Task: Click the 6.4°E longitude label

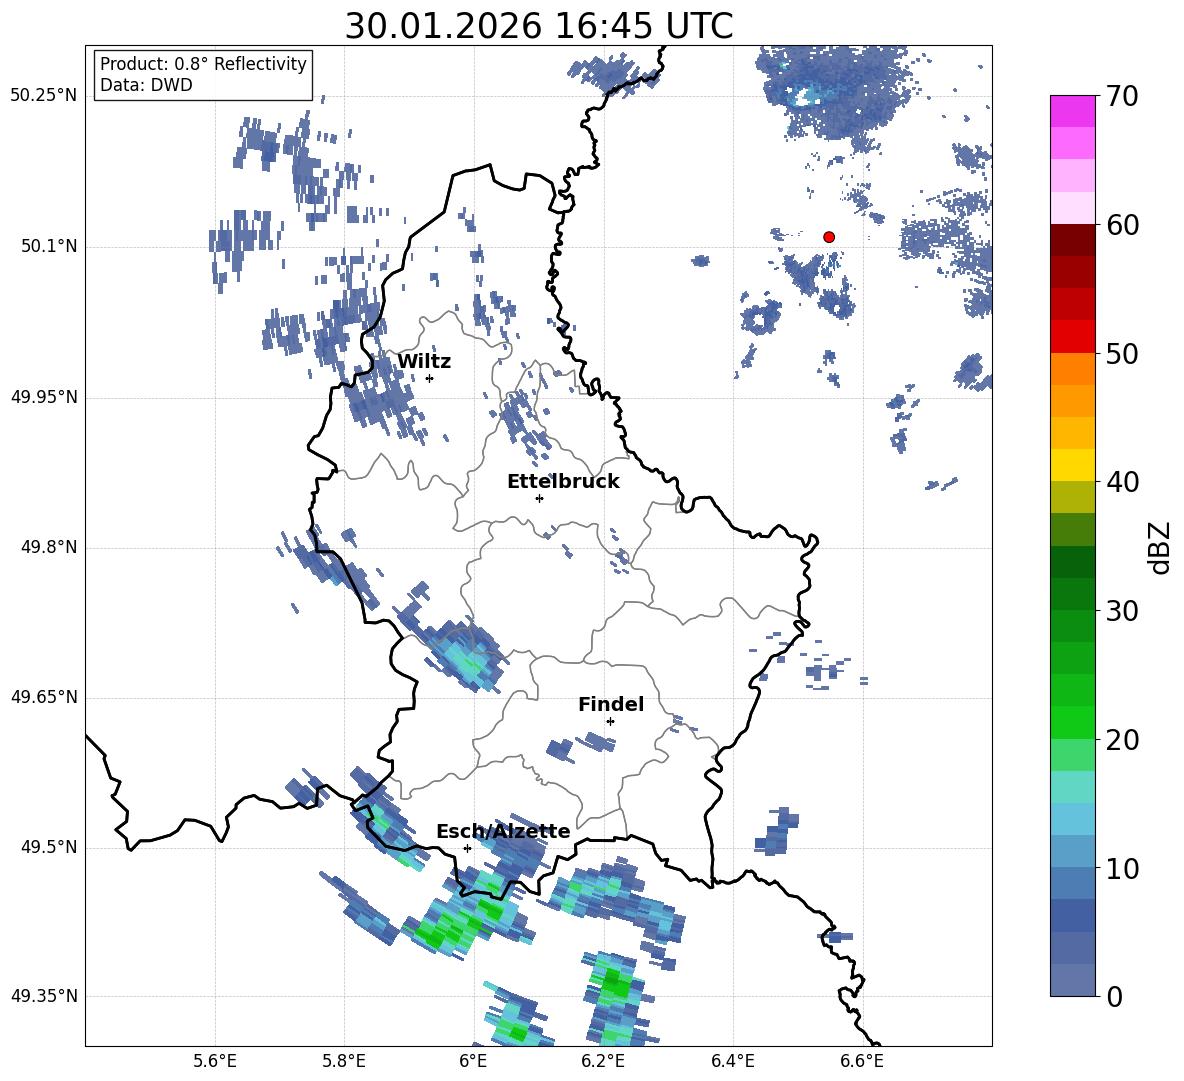Action: pyautogui.click(x=732, y=1061)
